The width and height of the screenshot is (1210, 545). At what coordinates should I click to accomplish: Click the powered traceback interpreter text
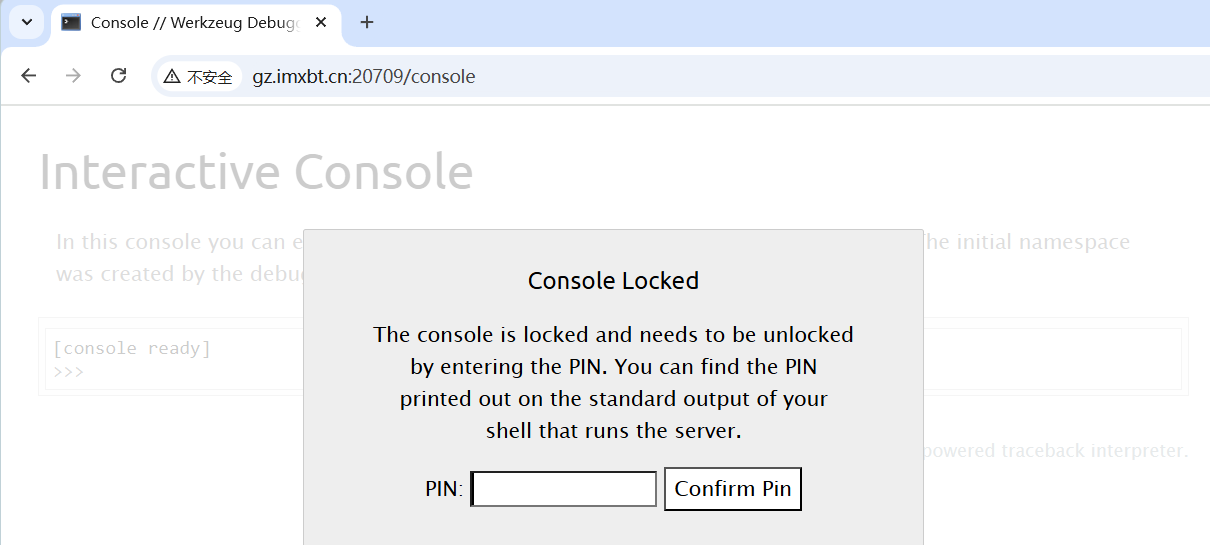1055,451
